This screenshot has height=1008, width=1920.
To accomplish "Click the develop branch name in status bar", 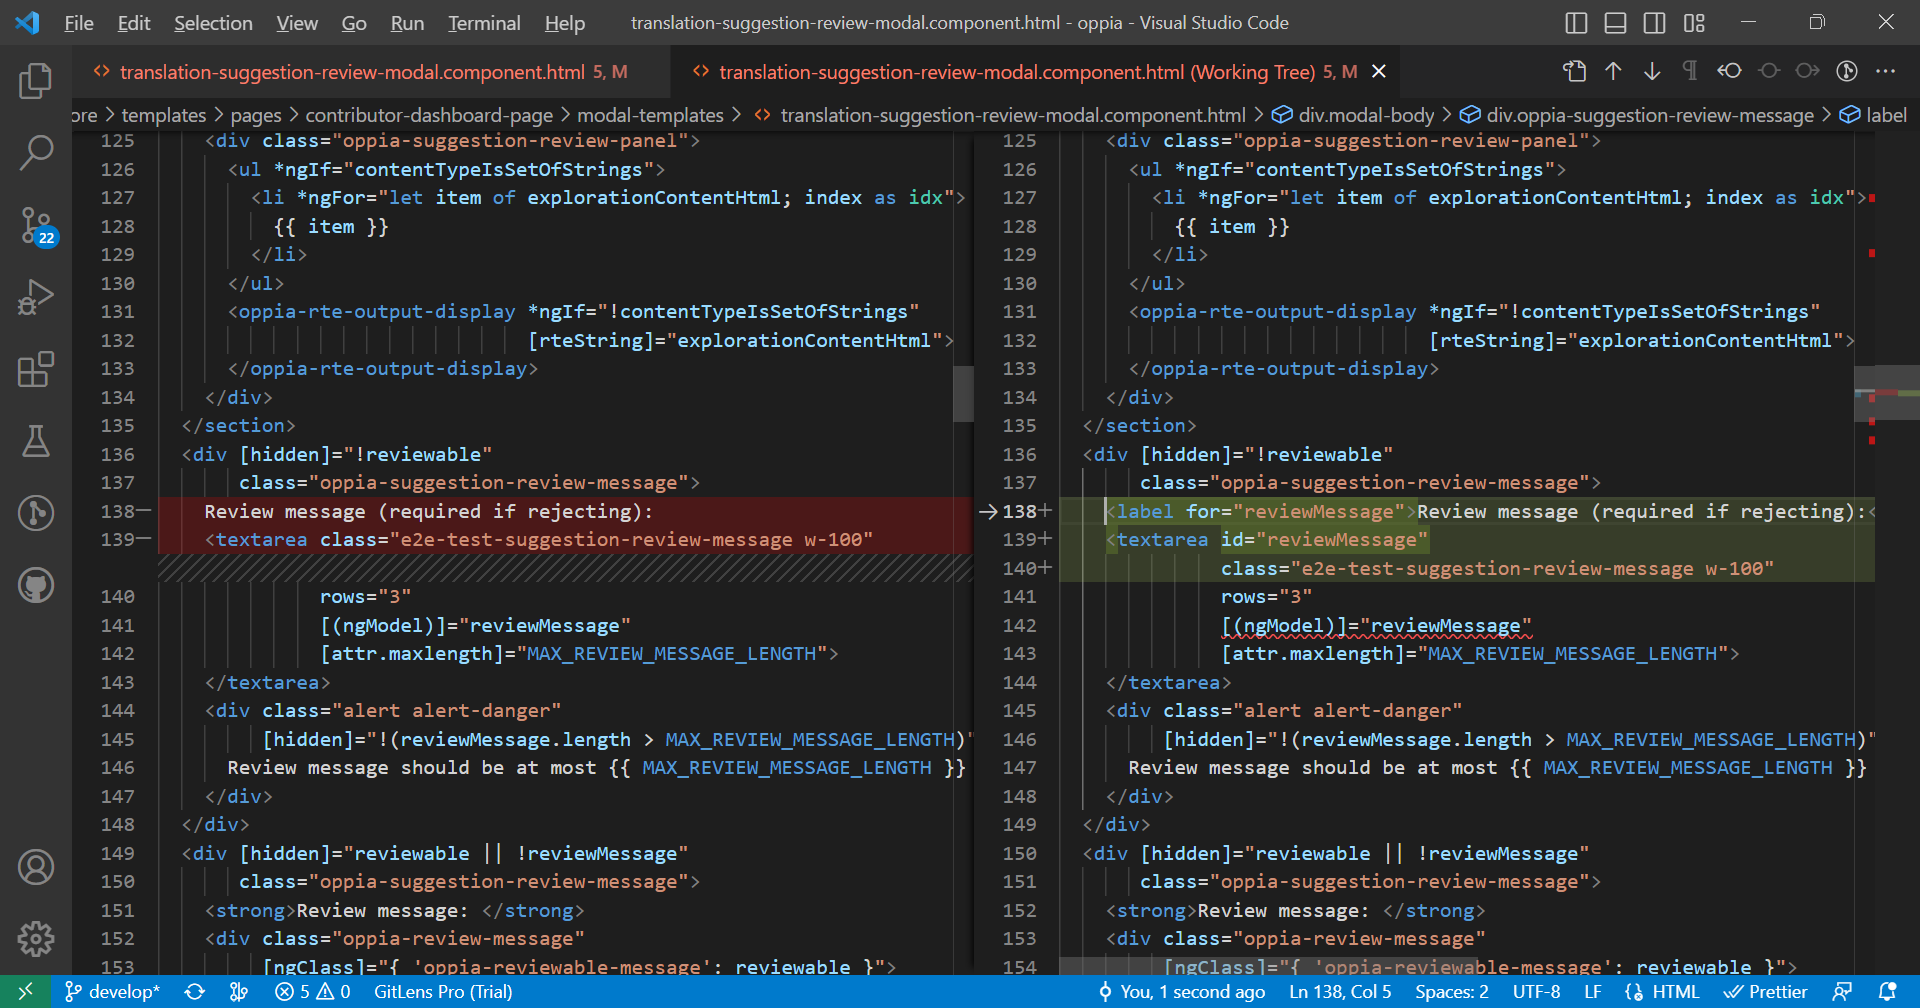I will [123, 991].
